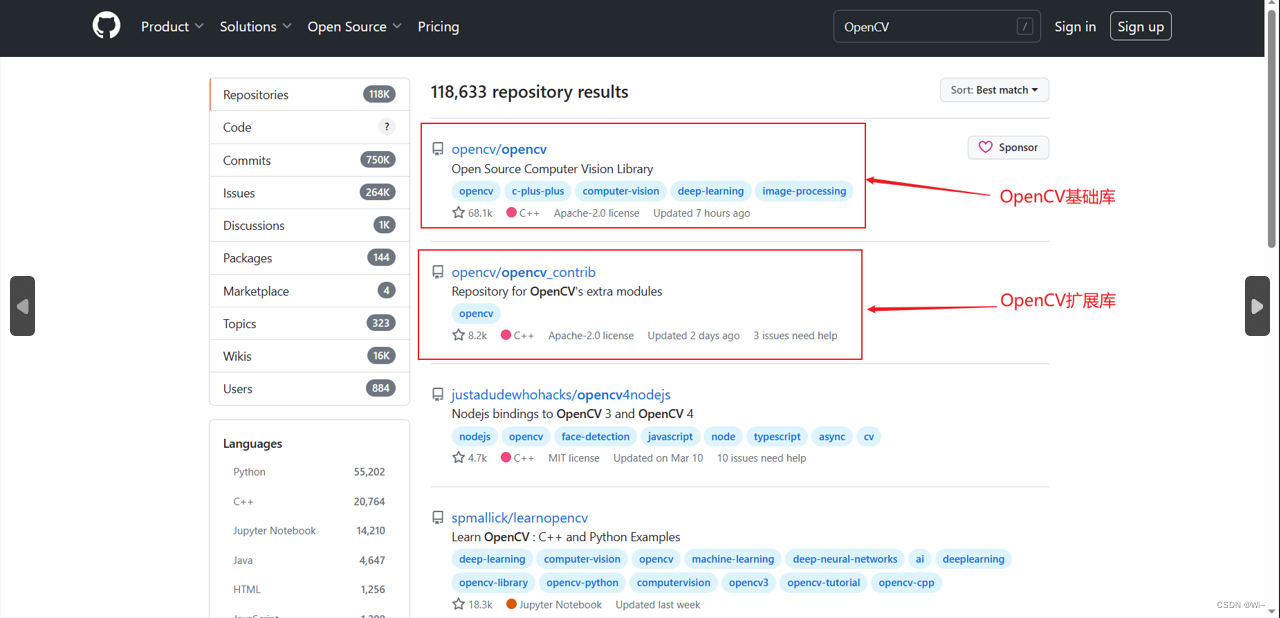1280x618 pixels.
Task: Click the opencv-tutorial topic tag
Action: 823,583
